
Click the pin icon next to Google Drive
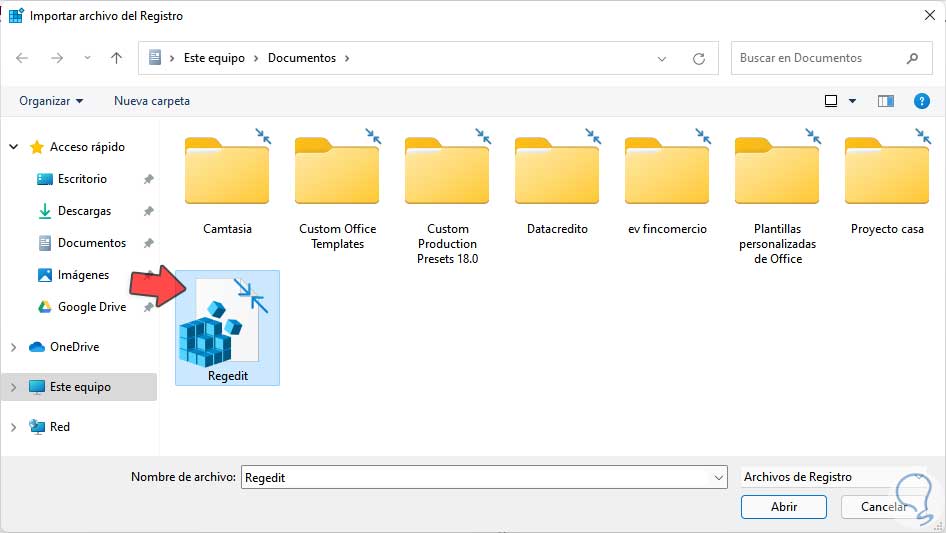coord(148,307)
